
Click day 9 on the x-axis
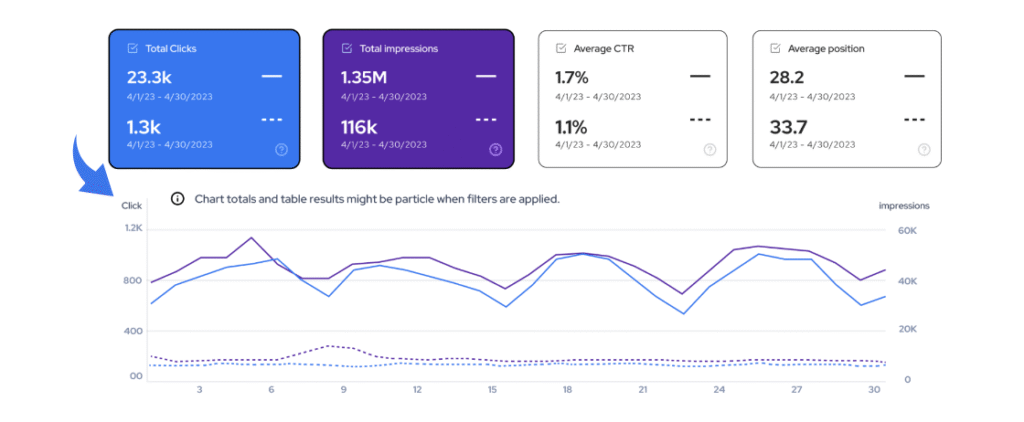[x=343, y=389]
